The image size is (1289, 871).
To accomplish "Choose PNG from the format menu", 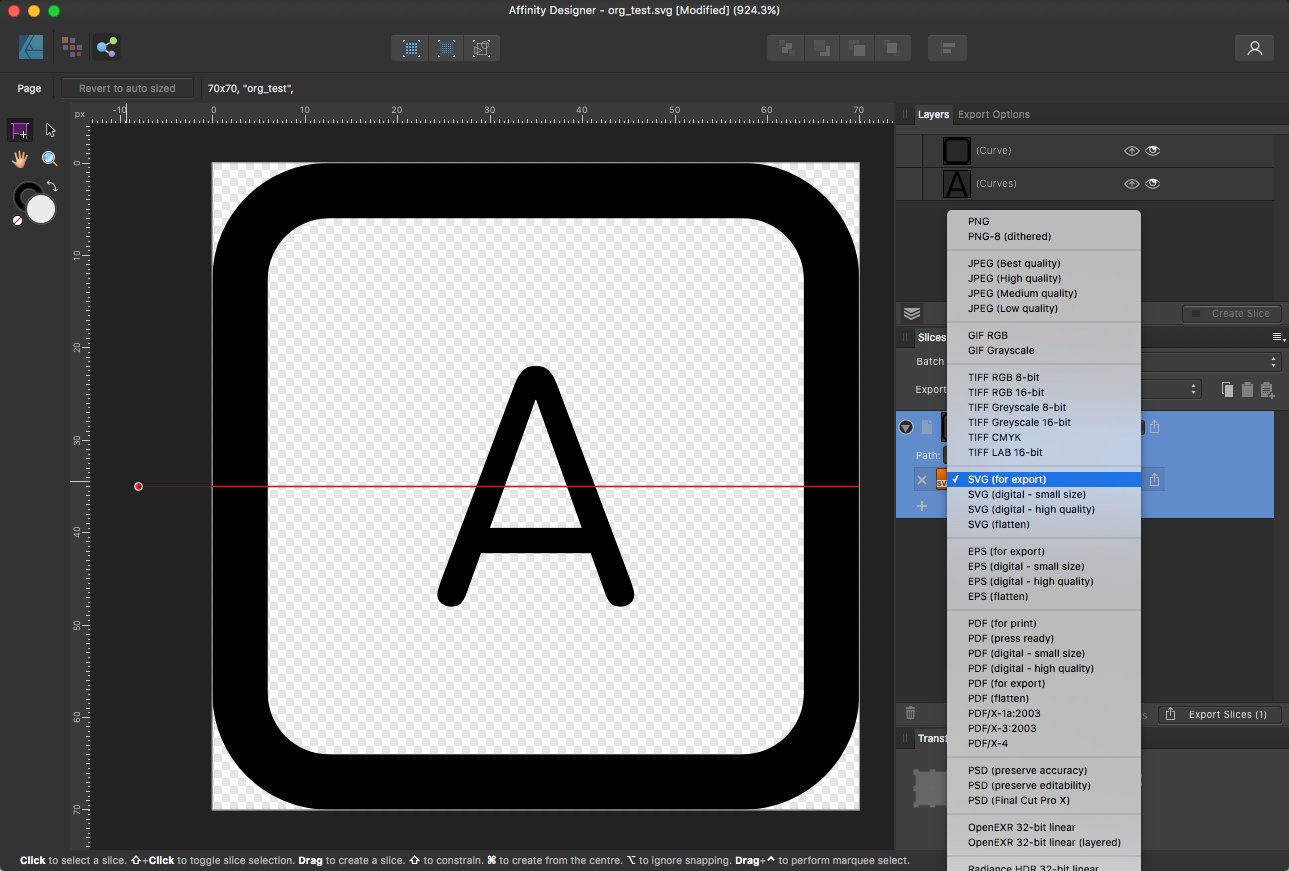I will [1043, 222].
